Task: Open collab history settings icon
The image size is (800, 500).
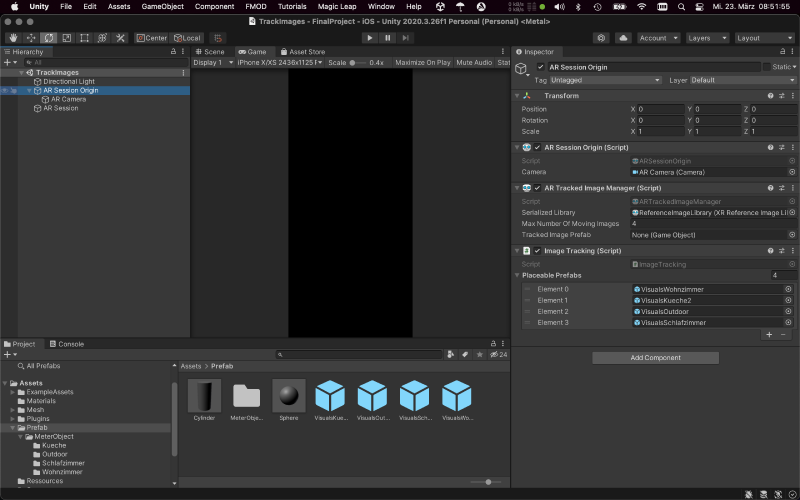Action: pyautogui.click(x=601, y=38)
